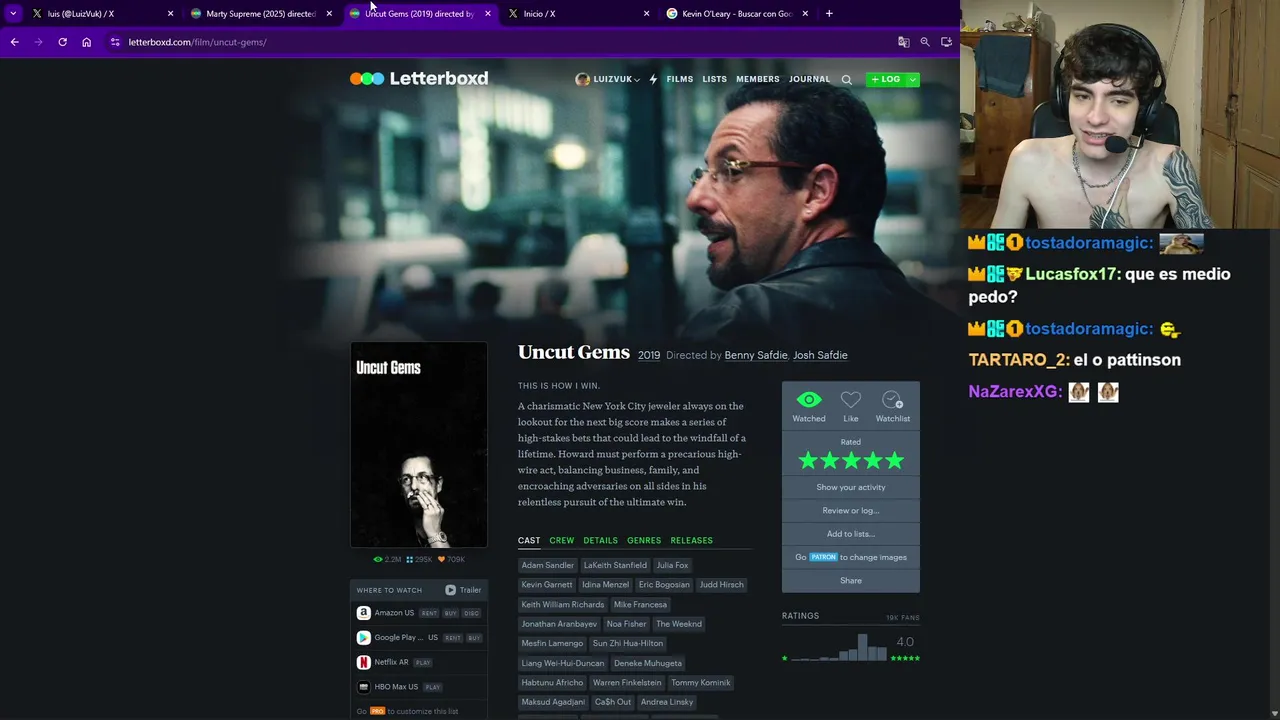Close the Marty Supreme tab
This screenshot has width=1280, height=720.
pyautogui.click(x=329, y=13)
